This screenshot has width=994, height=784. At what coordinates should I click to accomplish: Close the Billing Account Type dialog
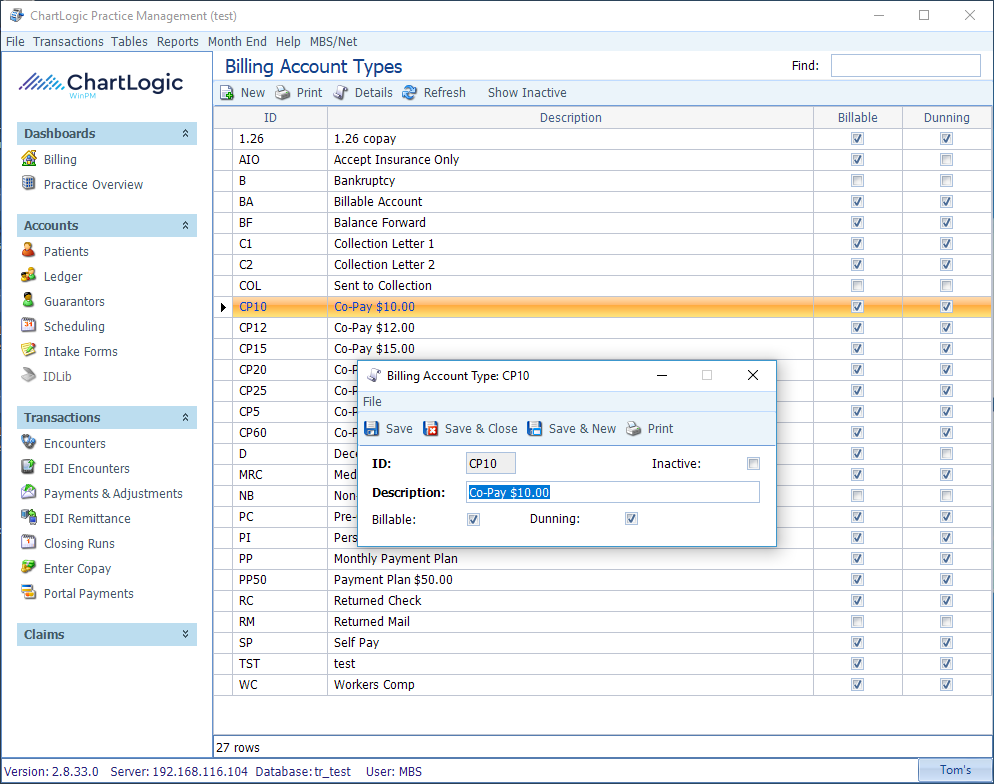click(x=752, y=375)
